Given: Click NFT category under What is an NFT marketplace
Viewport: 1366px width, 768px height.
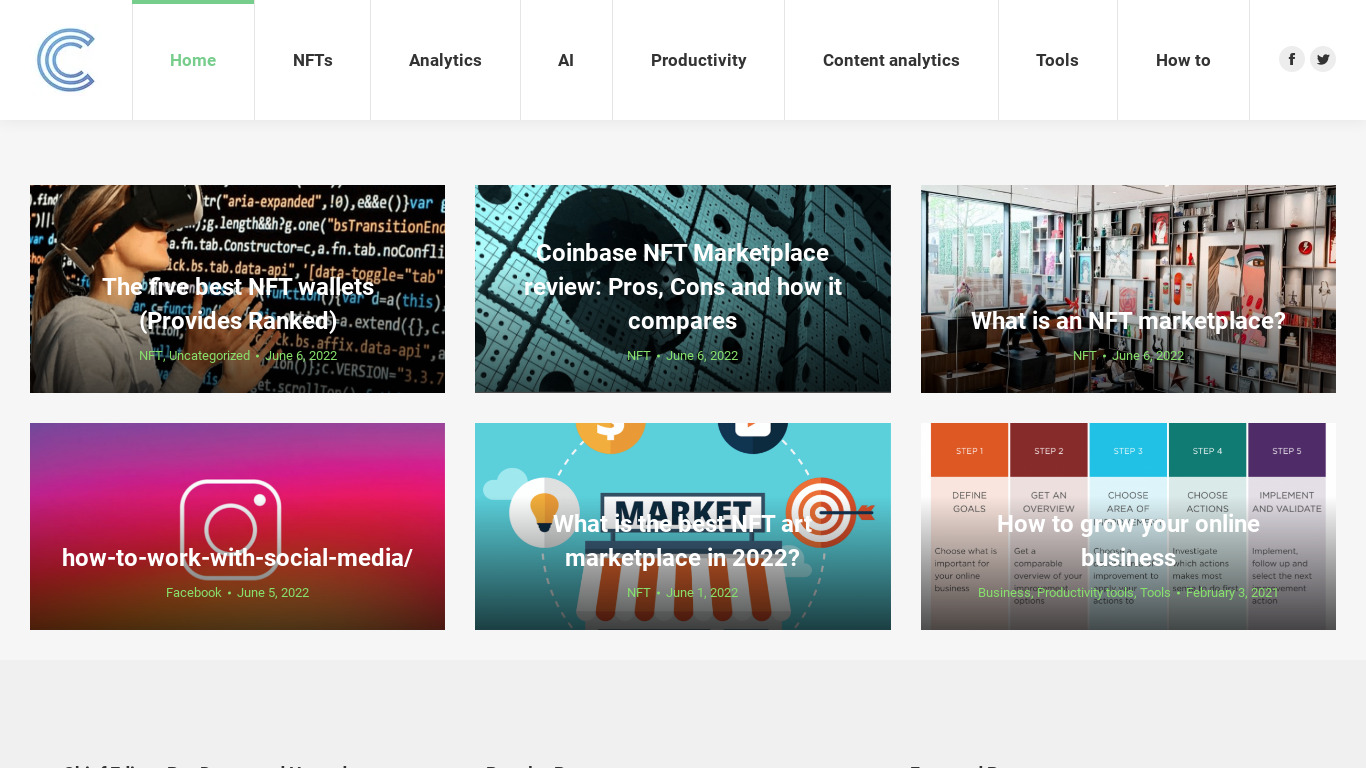Looking at the screenshot, I should 1085,356.
